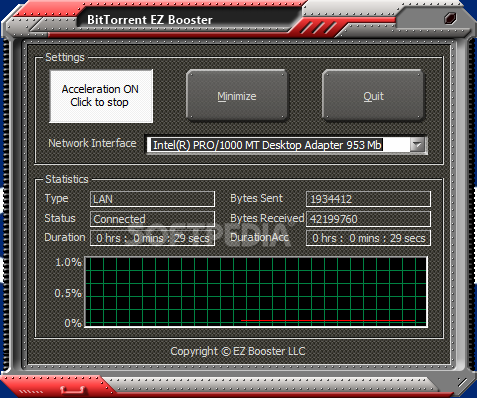477x398 pixels.
Task: Click the 1.0% graph axis label
Action: point(69,262)
